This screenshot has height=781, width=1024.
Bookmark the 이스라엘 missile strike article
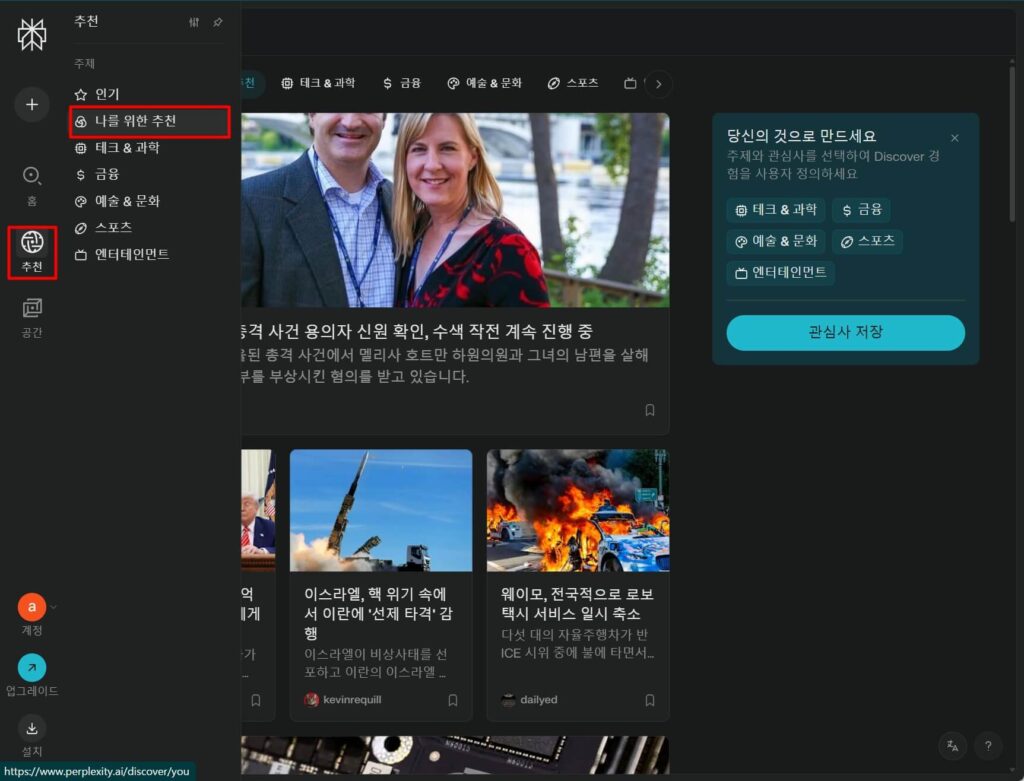452,701
